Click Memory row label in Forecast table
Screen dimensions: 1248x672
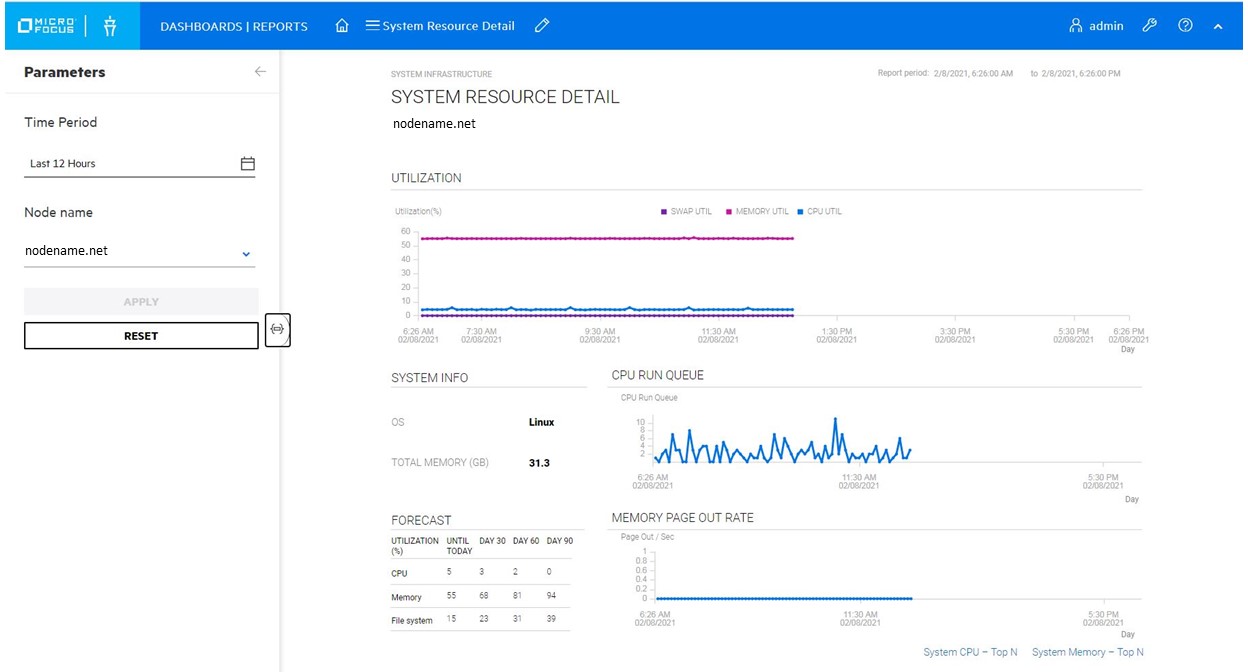click(x=406, y=597)
